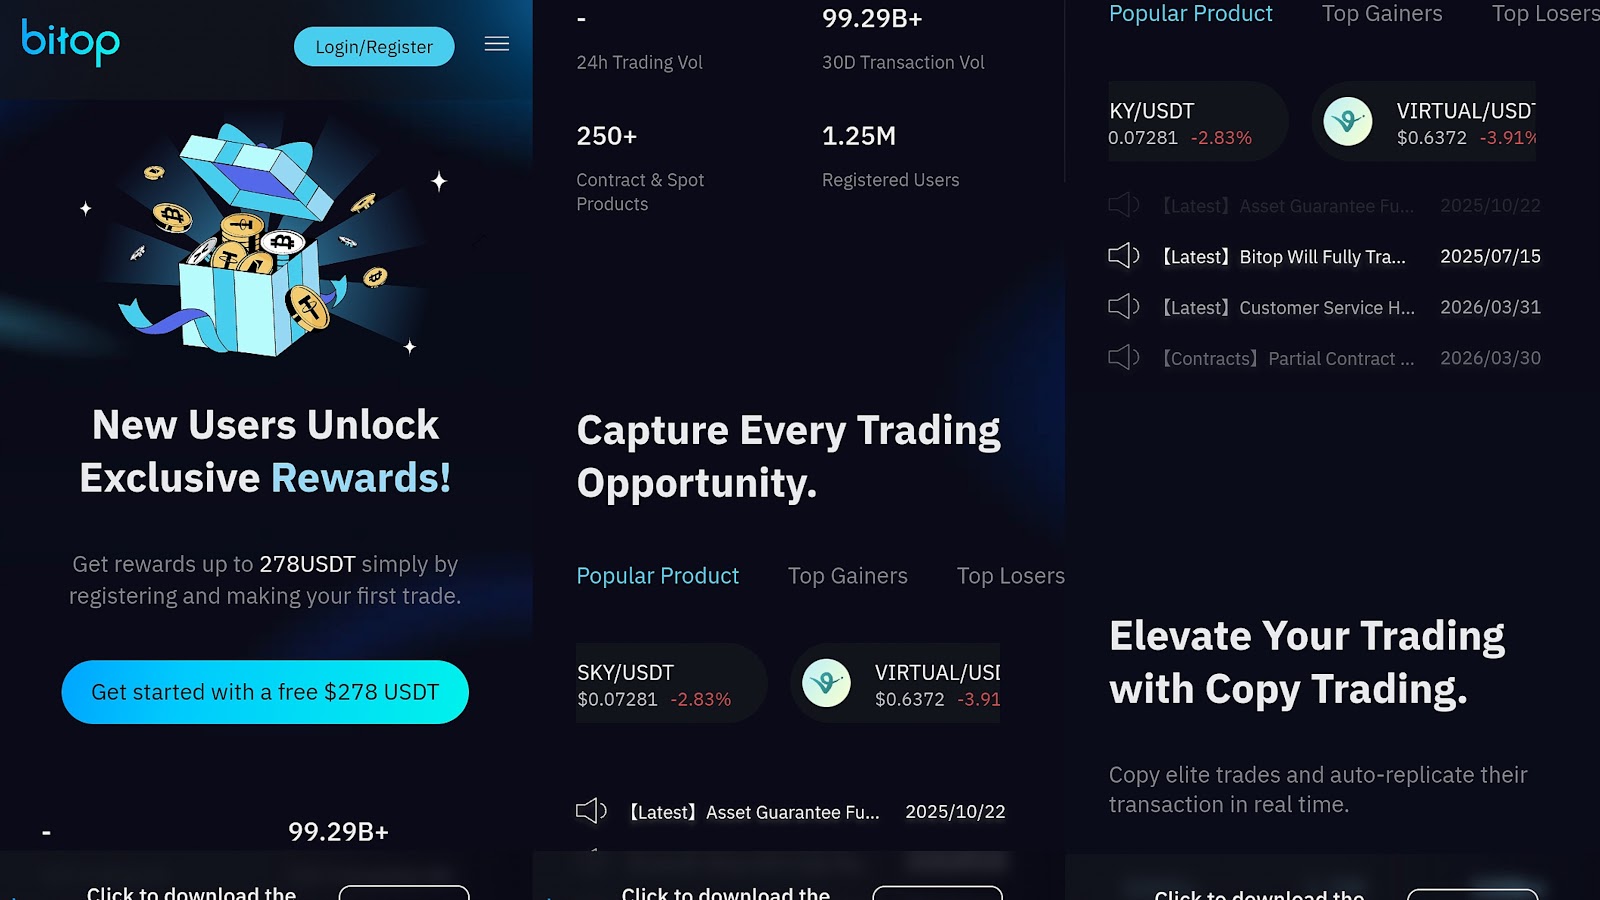Click Get started with a free $278 USDT
The image size is (1600, 900).
click(265, 692)
